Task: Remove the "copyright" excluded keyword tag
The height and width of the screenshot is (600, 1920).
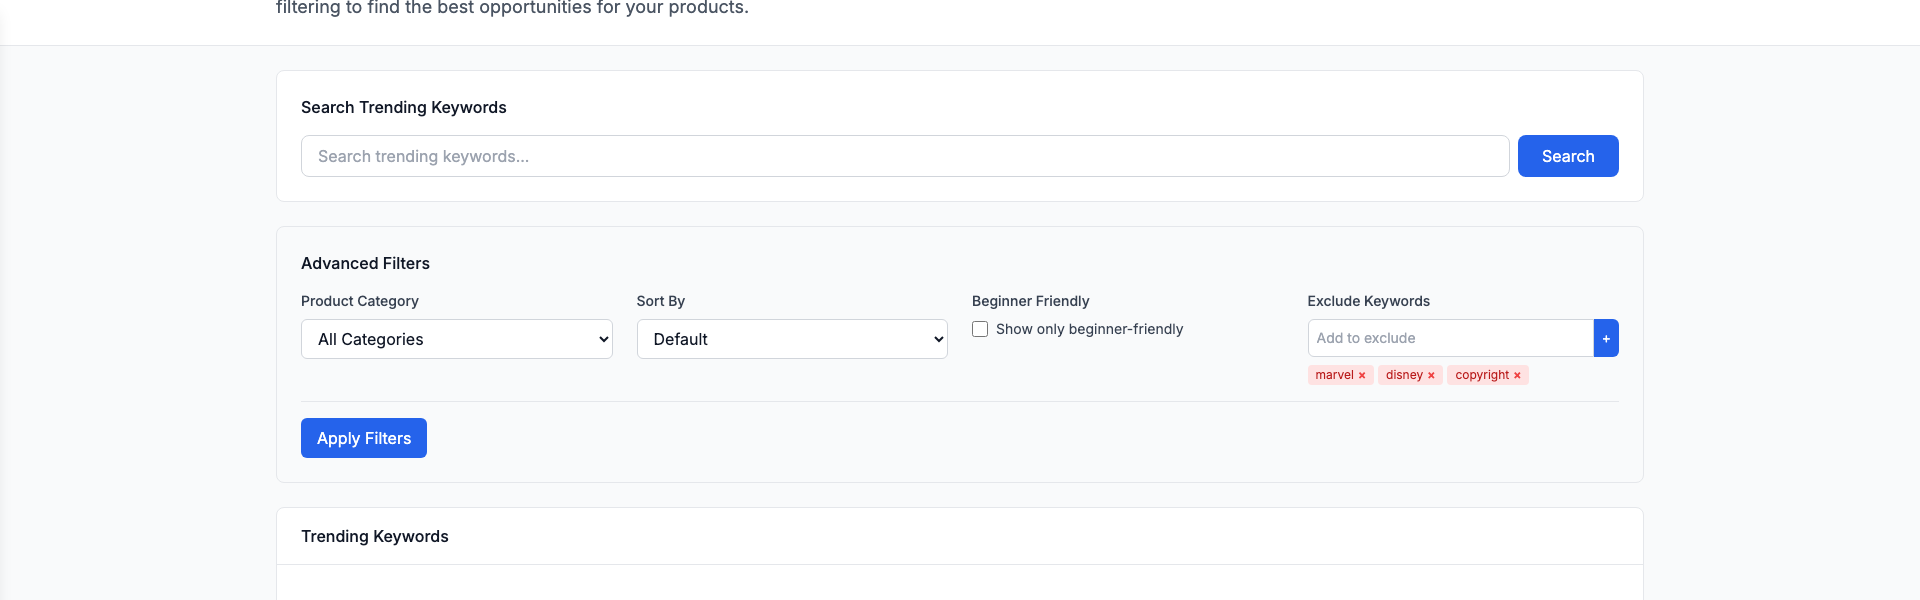Action: pyautogui.click(x=1517, y=375)
